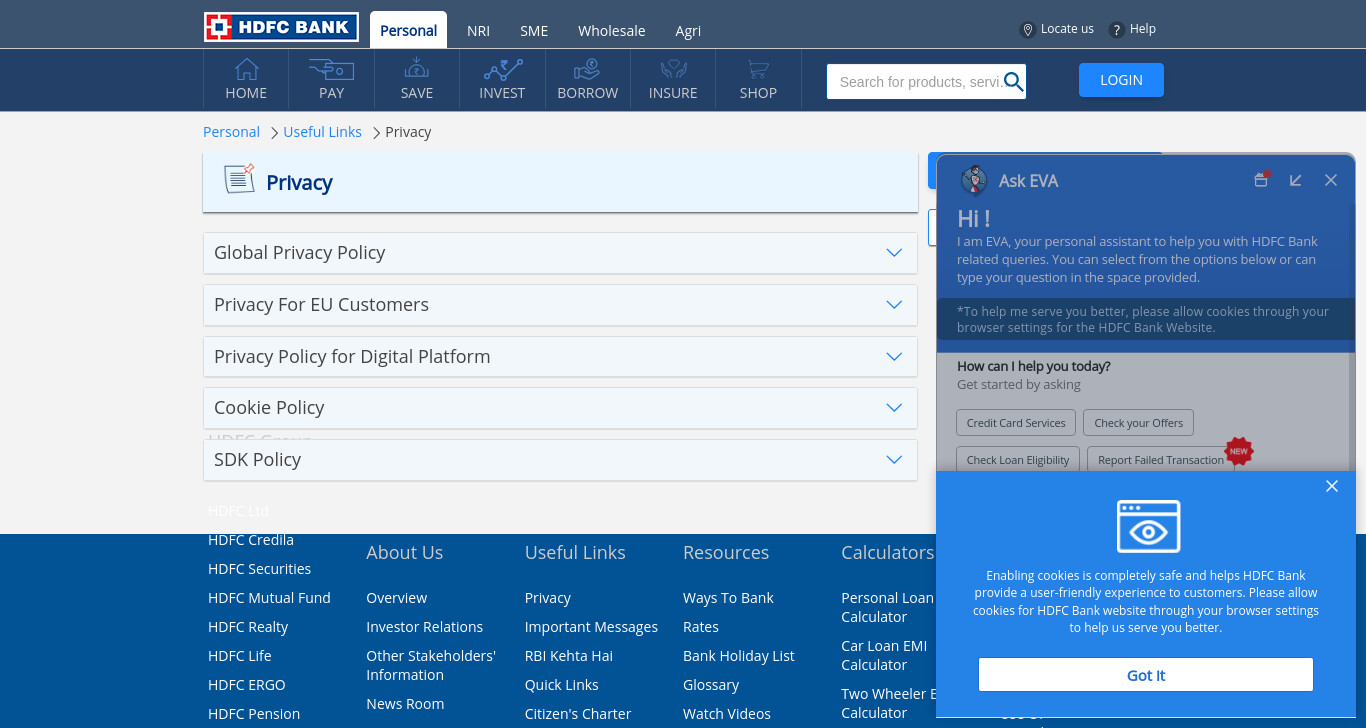Click Credit Card Services chat option

(1016, 423)
